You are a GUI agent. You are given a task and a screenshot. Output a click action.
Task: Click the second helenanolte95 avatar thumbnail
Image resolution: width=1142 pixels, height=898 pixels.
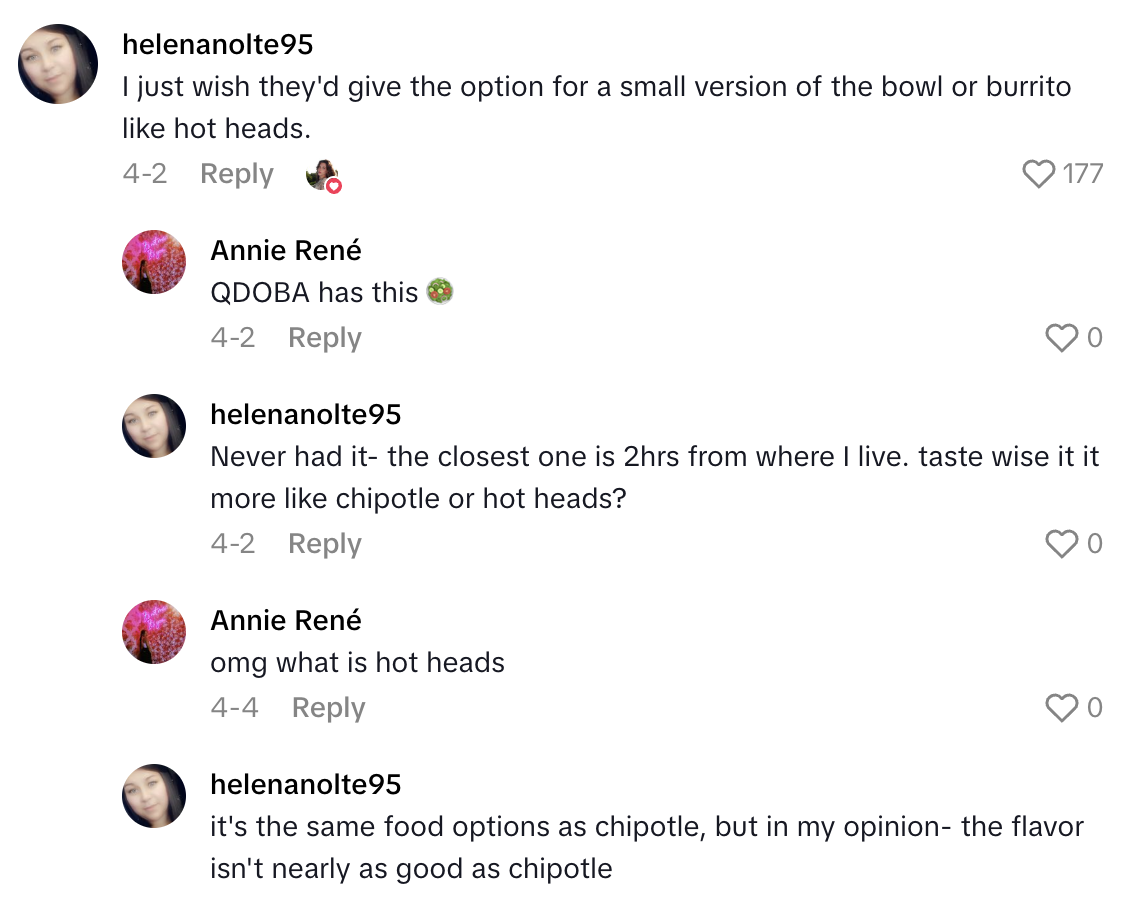[154, 426]
